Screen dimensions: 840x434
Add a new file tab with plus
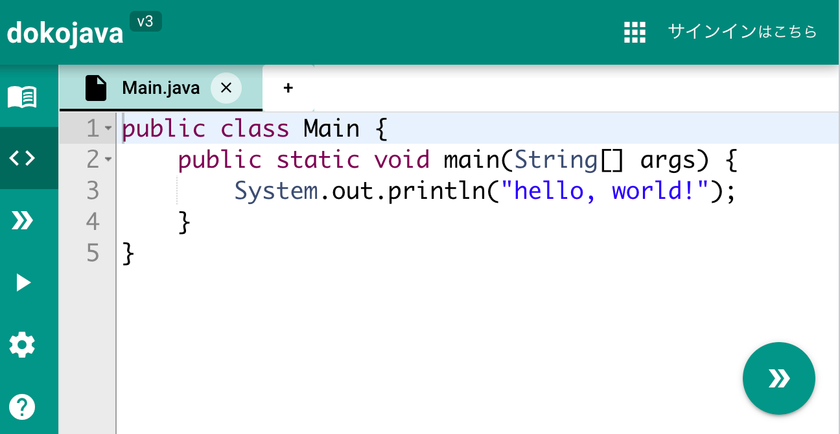coord(288,88)
